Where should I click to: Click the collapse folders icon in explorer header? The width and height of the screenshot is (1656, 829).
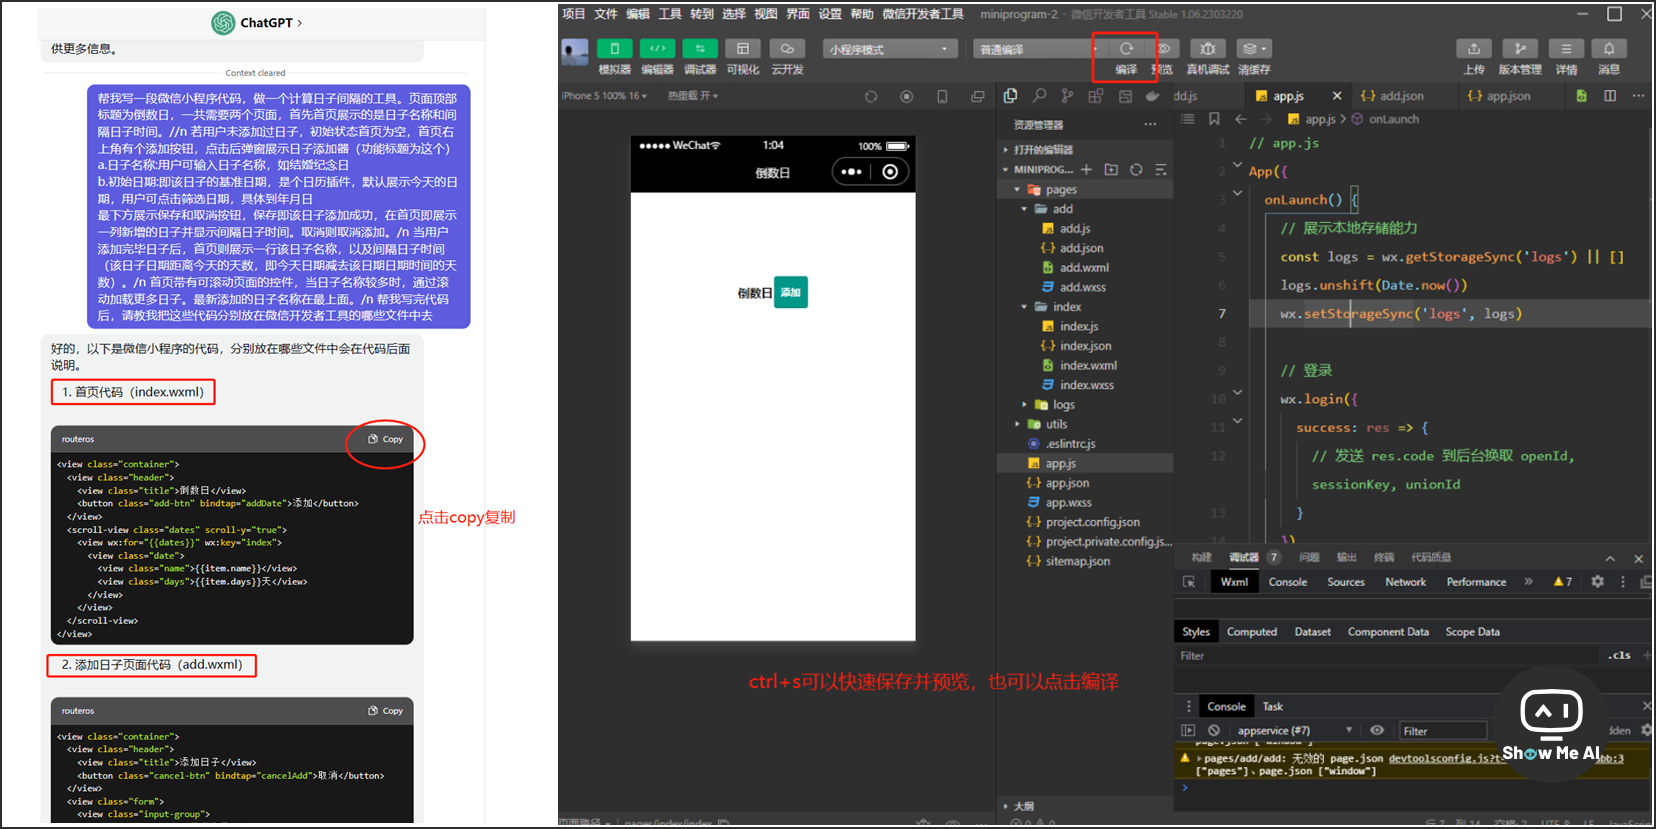click(1161, 169)
